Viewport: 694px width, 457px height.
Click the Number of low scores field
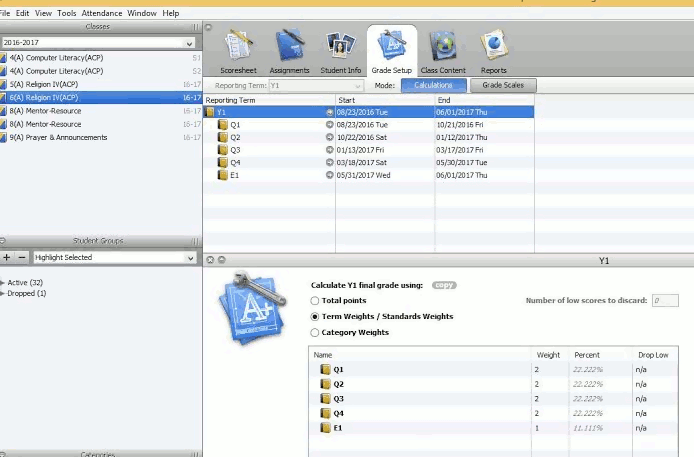pyautogui.click(x=665, y=301)
